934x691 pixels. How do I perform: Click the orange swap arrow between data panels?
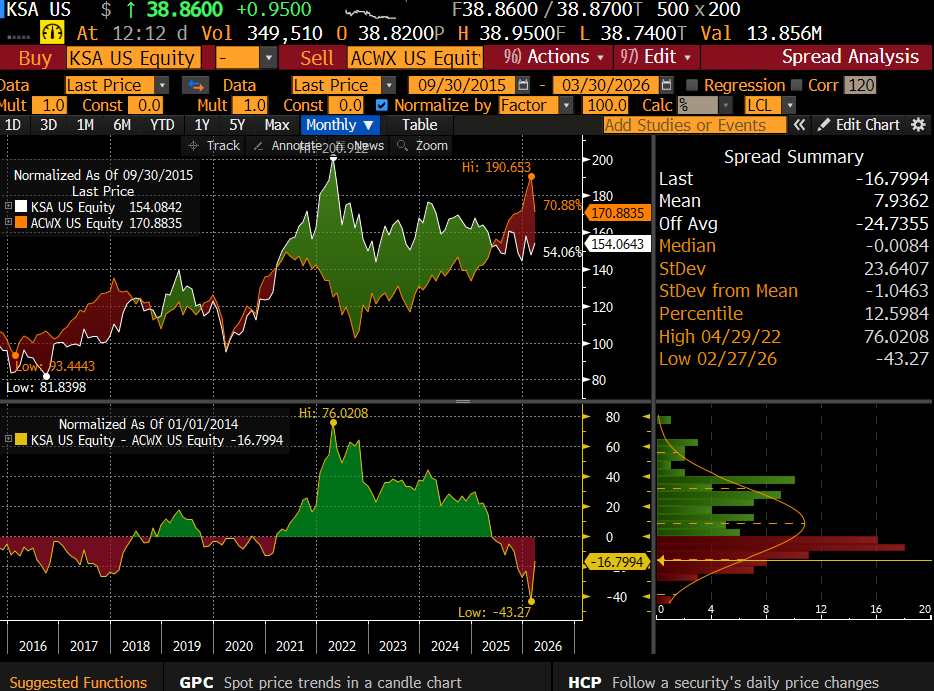click(x=195, y=86)
